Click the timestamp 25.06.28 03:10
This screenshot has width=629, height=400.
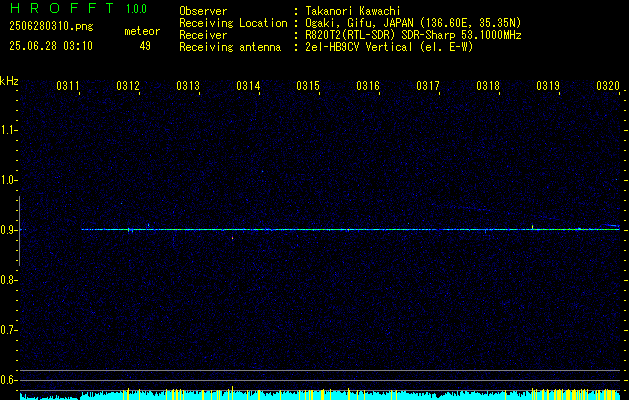click(x=51, y=46)
